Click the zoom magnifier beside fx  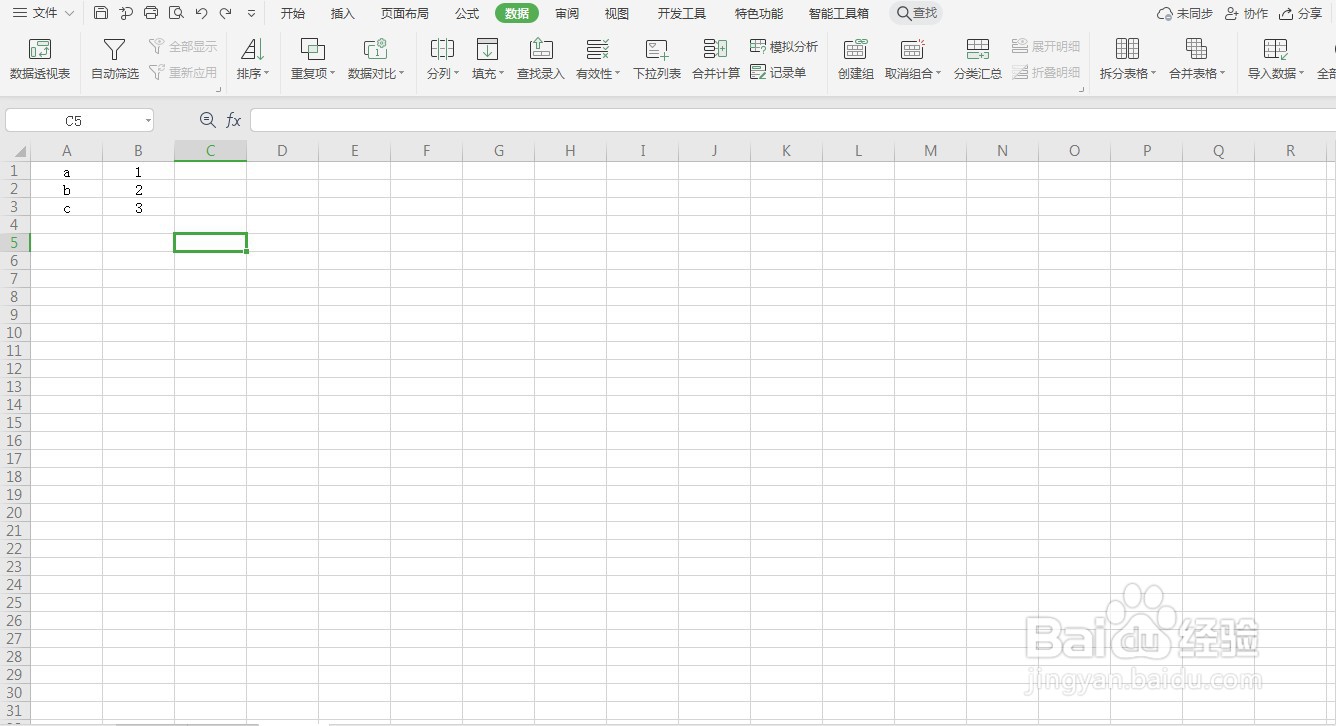pos(207,120)
